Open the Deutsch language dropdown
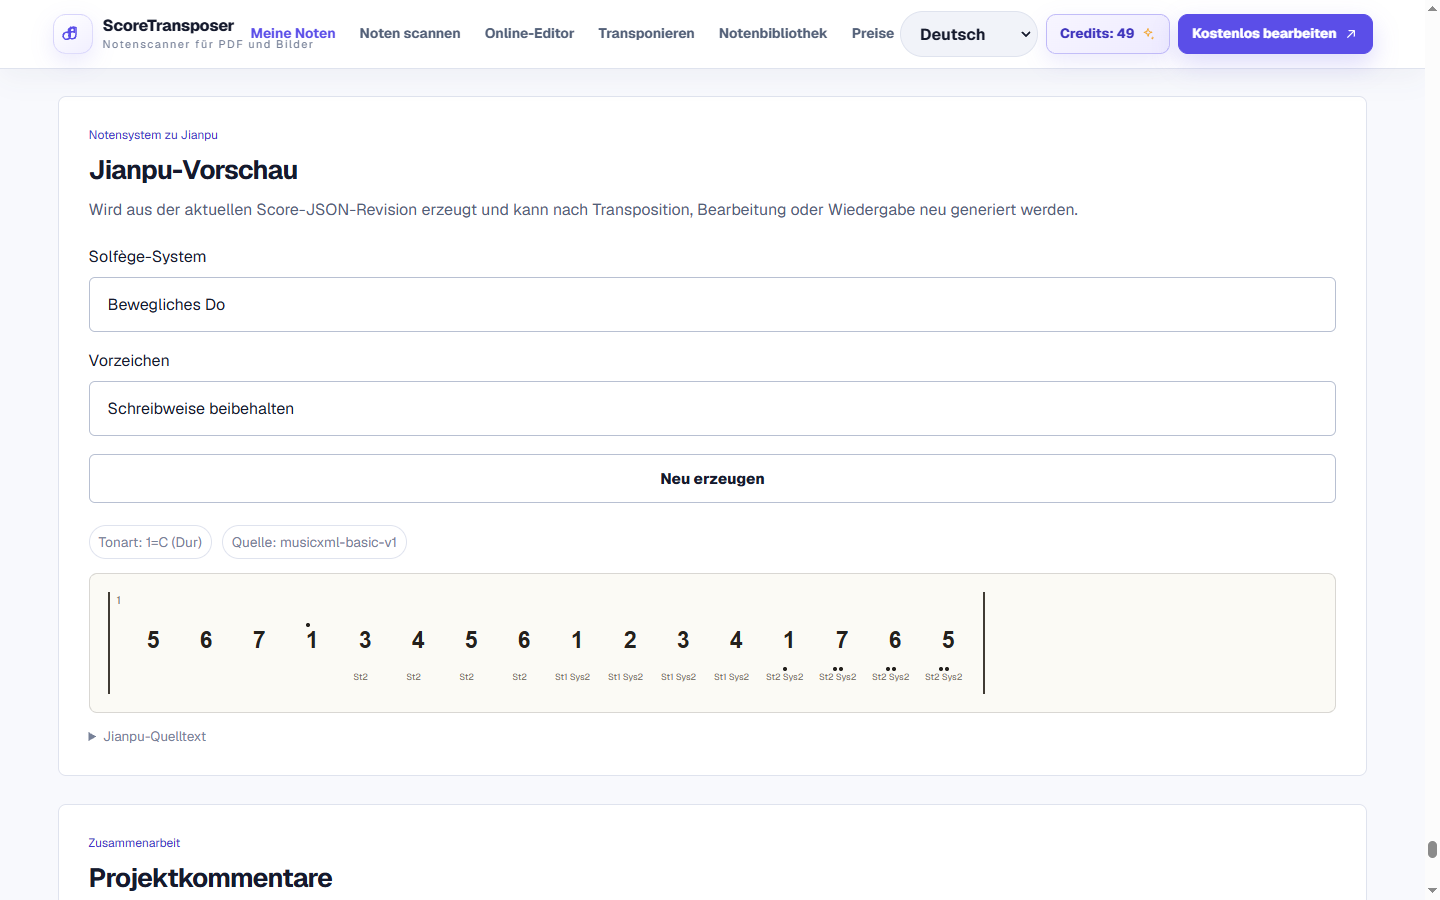 (969, 34)
